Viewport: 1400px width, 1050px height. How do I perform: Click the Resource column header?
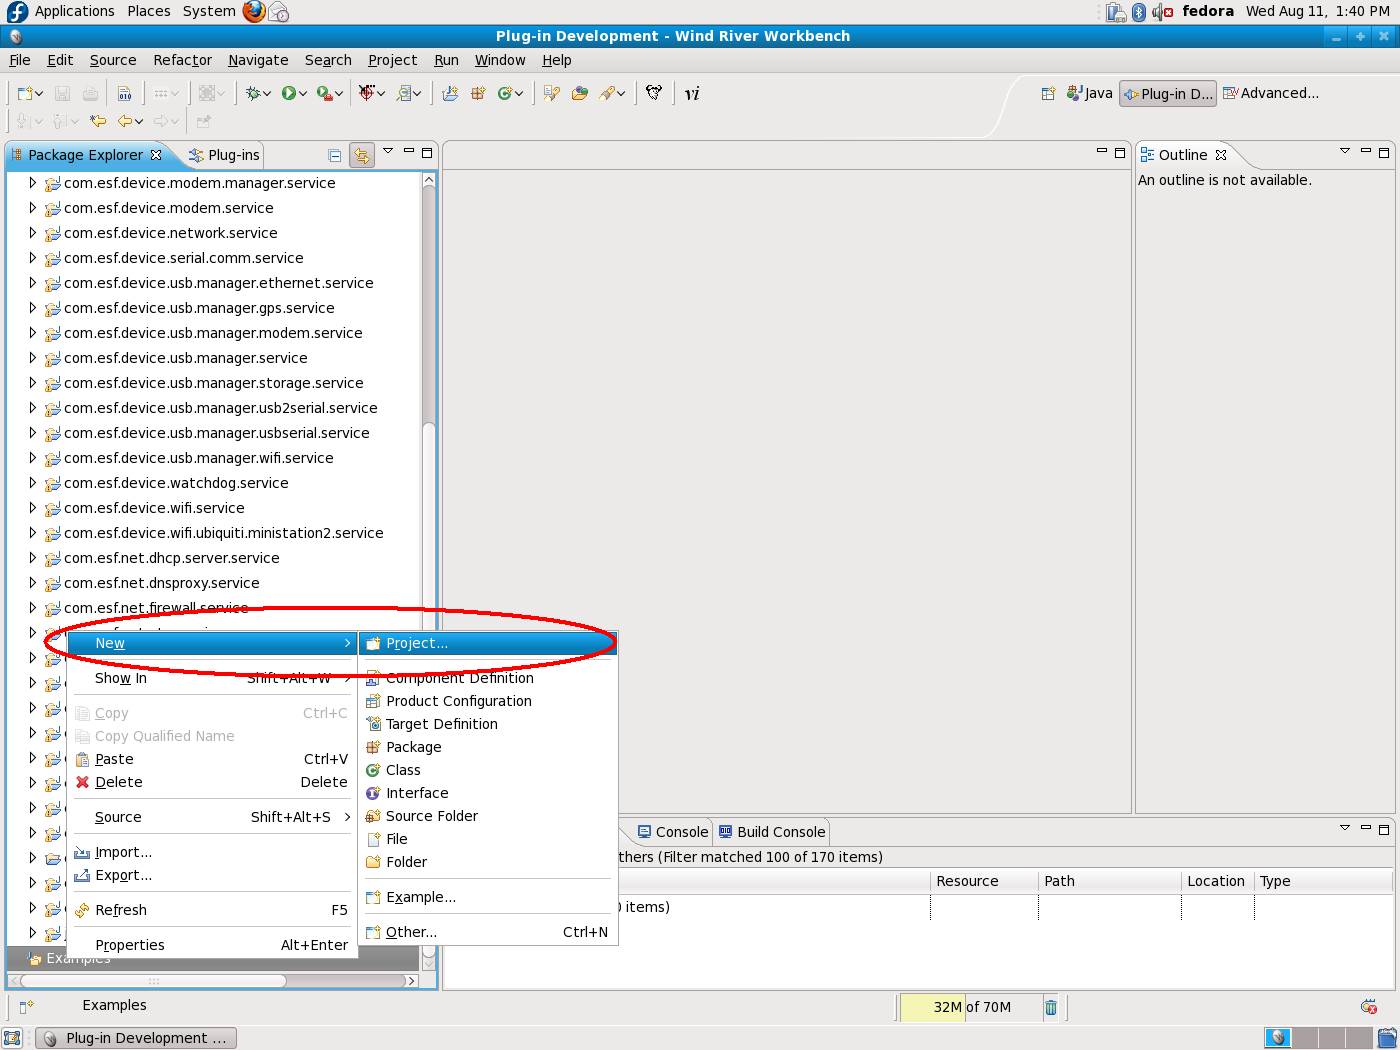pos(984,881)
